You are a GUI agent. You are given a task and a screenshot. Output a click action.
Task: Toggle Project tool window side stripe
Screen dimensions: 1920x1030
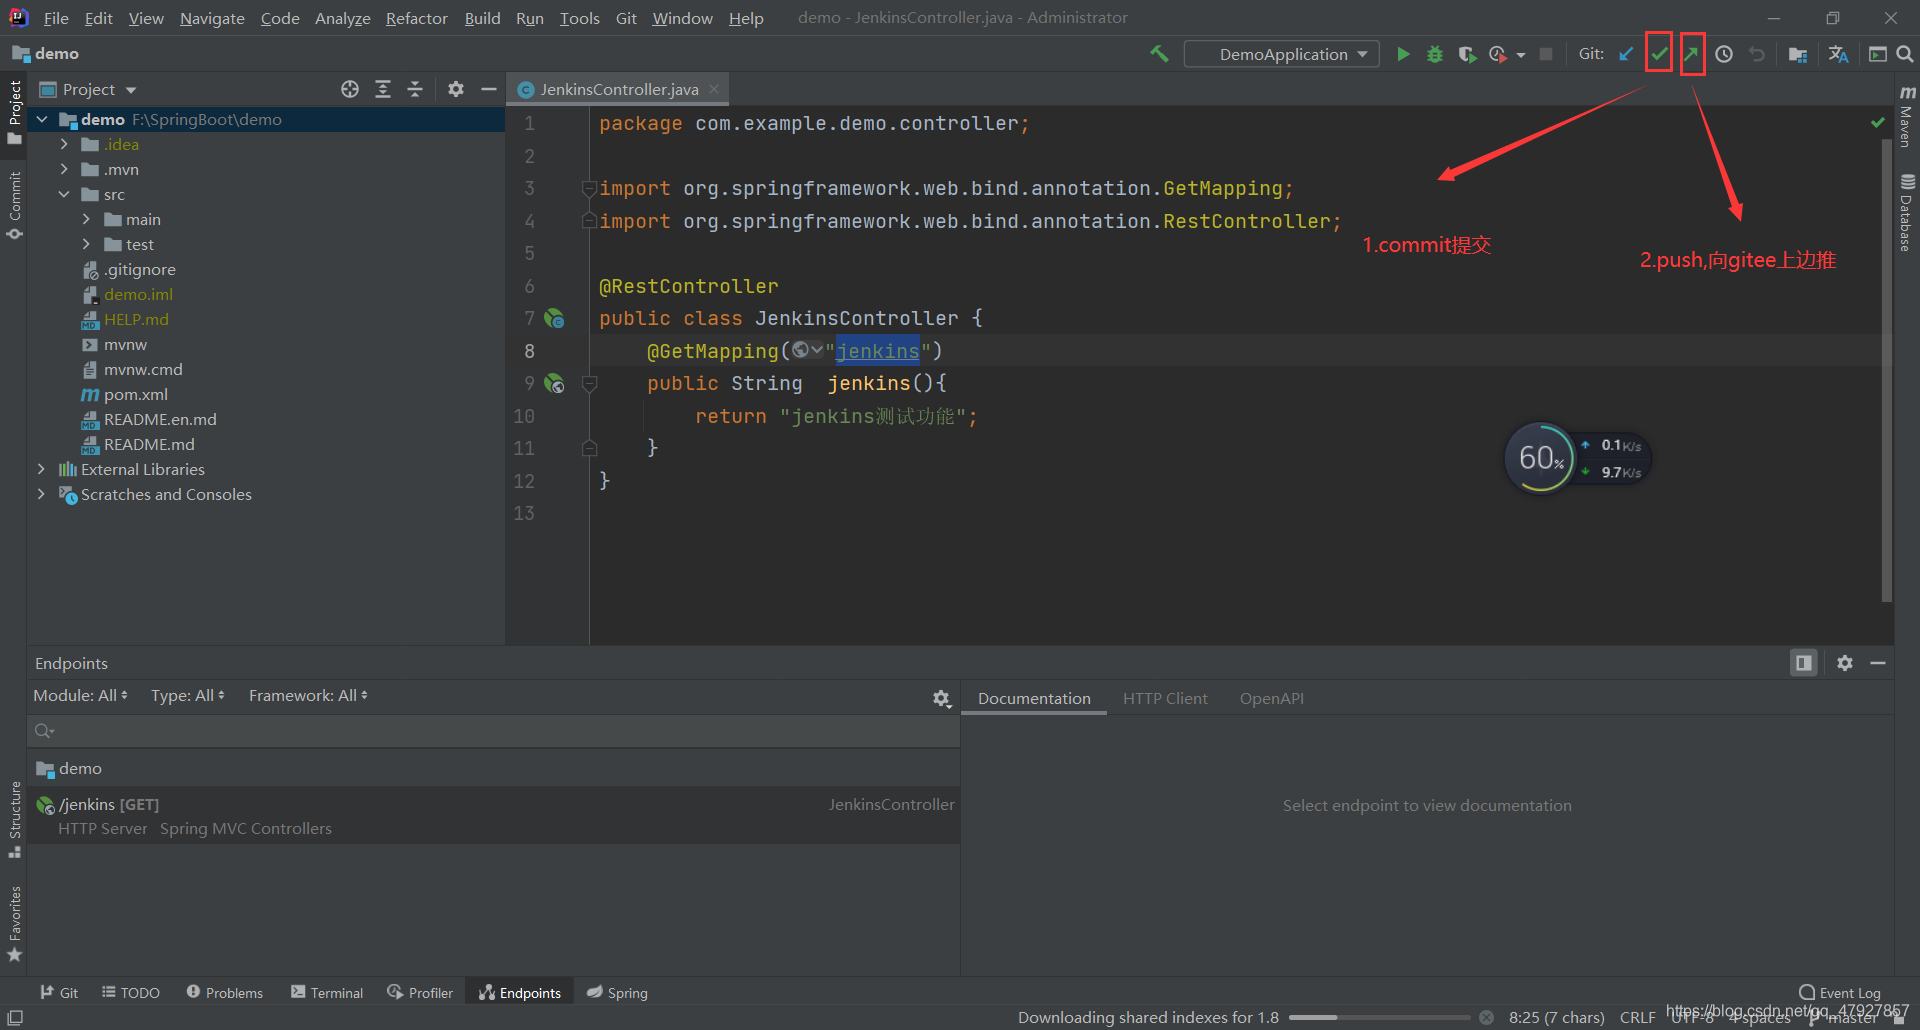(14, 112)
